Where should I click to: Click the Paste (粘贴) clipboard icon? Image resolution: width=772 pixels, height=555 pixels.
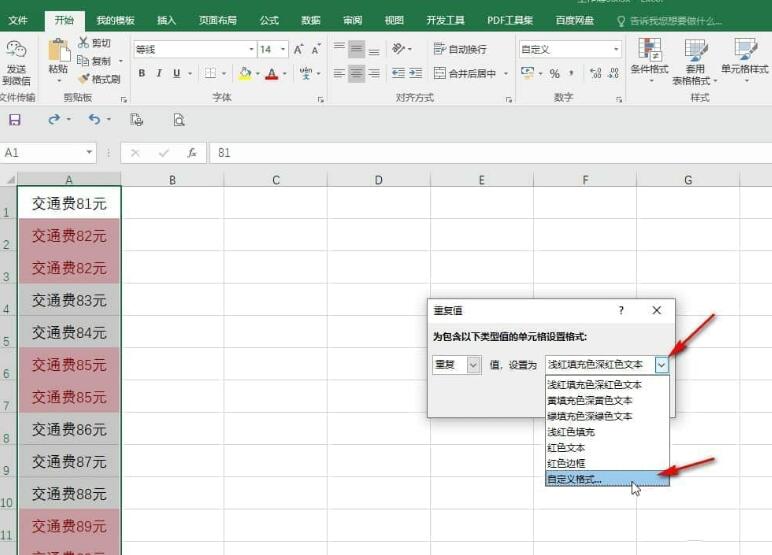pos(58,56)
